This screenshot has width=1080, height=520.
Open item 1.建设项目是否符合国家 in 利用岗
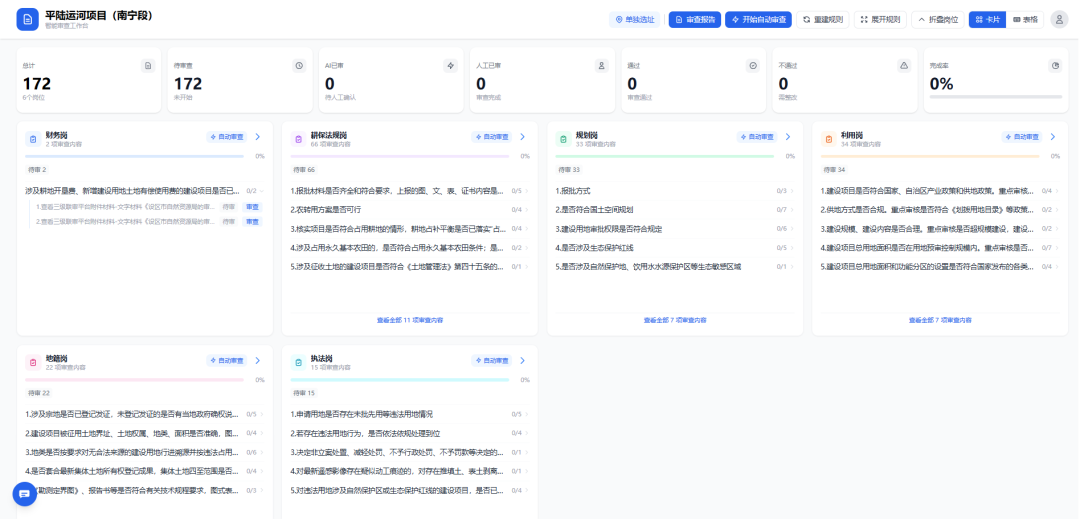tap(940, 191)
